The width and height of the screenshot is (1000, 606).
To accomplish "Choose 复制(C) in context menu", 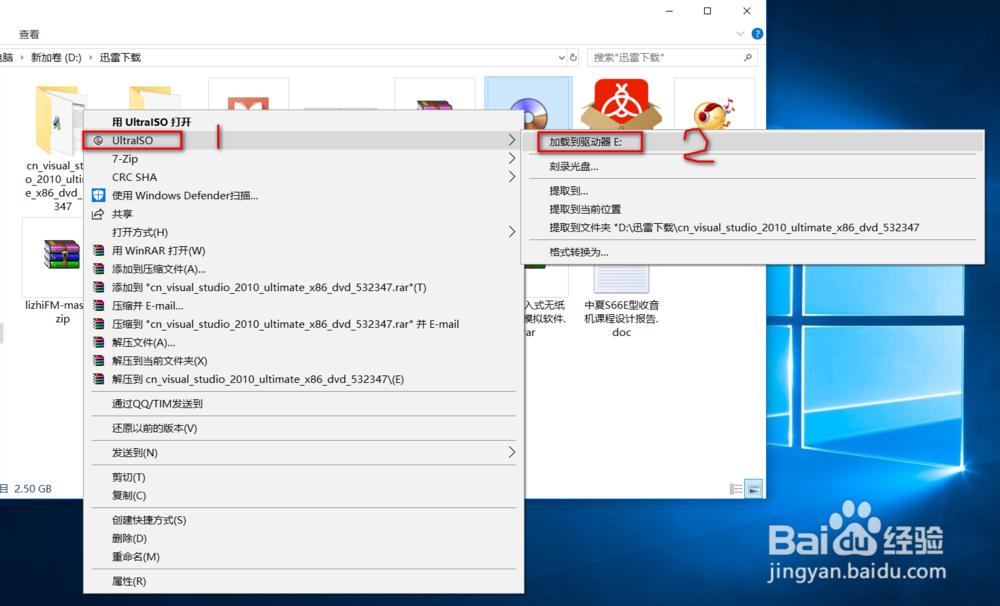I will click(304, 496).
